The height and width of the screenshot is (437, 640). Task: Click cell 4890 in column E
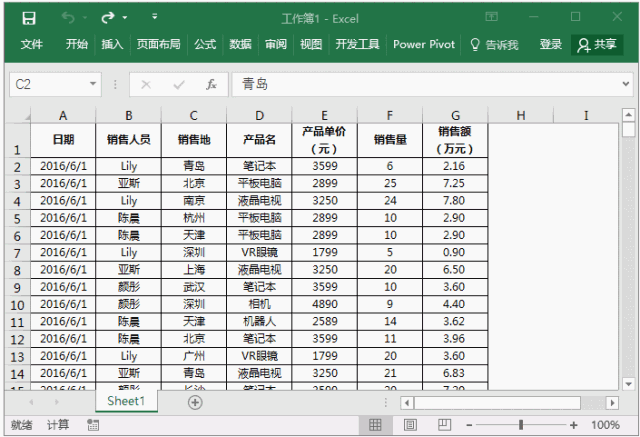coord(325,304)
